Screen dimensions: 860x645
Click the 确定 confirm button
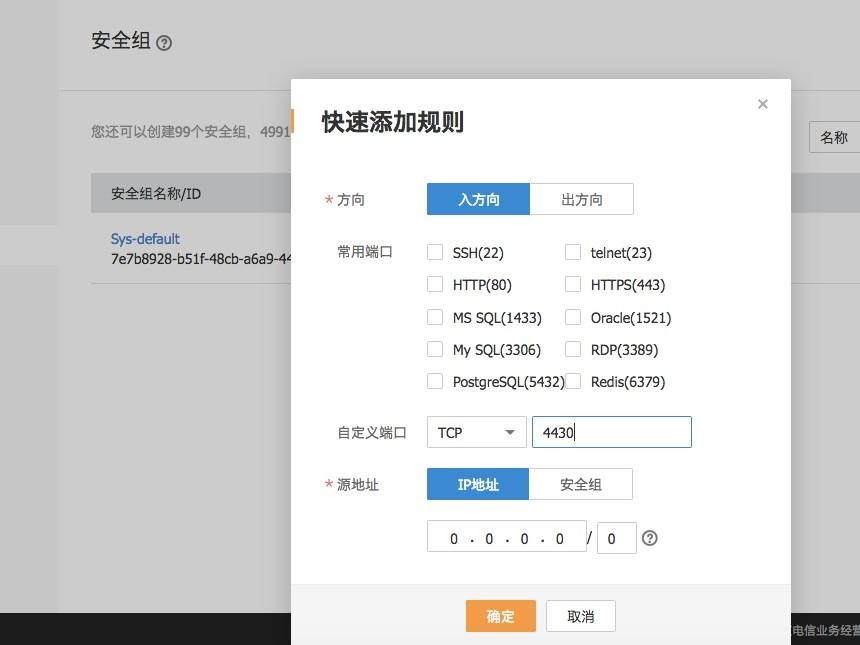pos(500,616)
